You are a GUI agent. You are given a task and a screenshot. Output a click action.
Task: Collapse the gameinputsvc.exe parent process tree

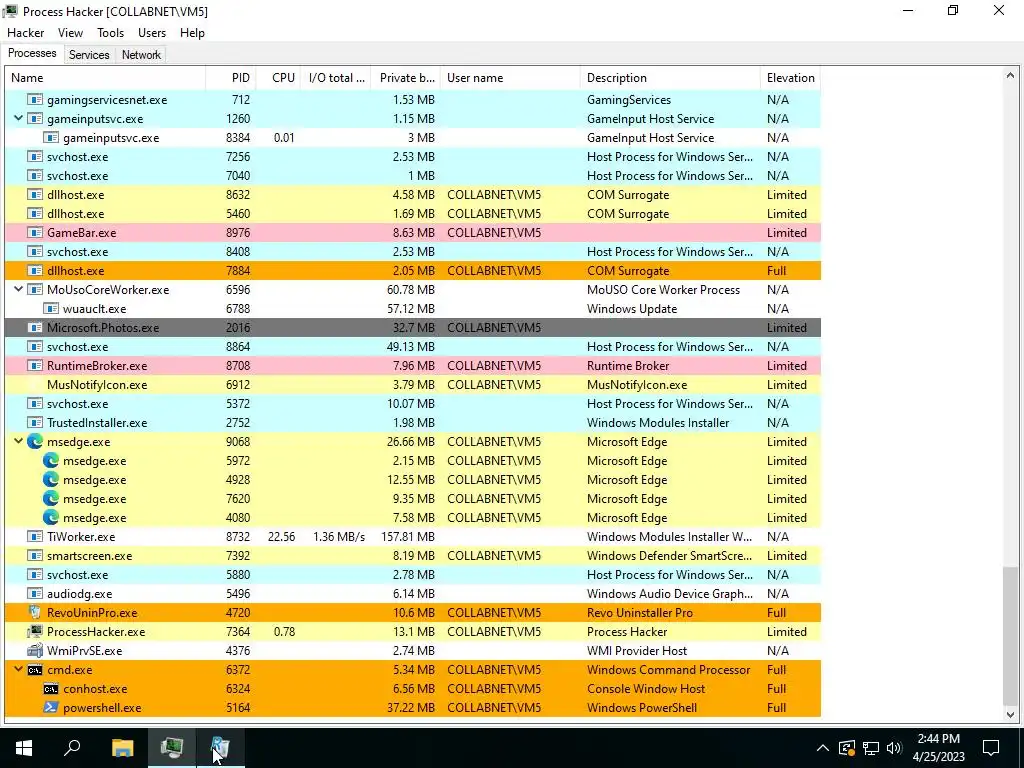[18, 118]
